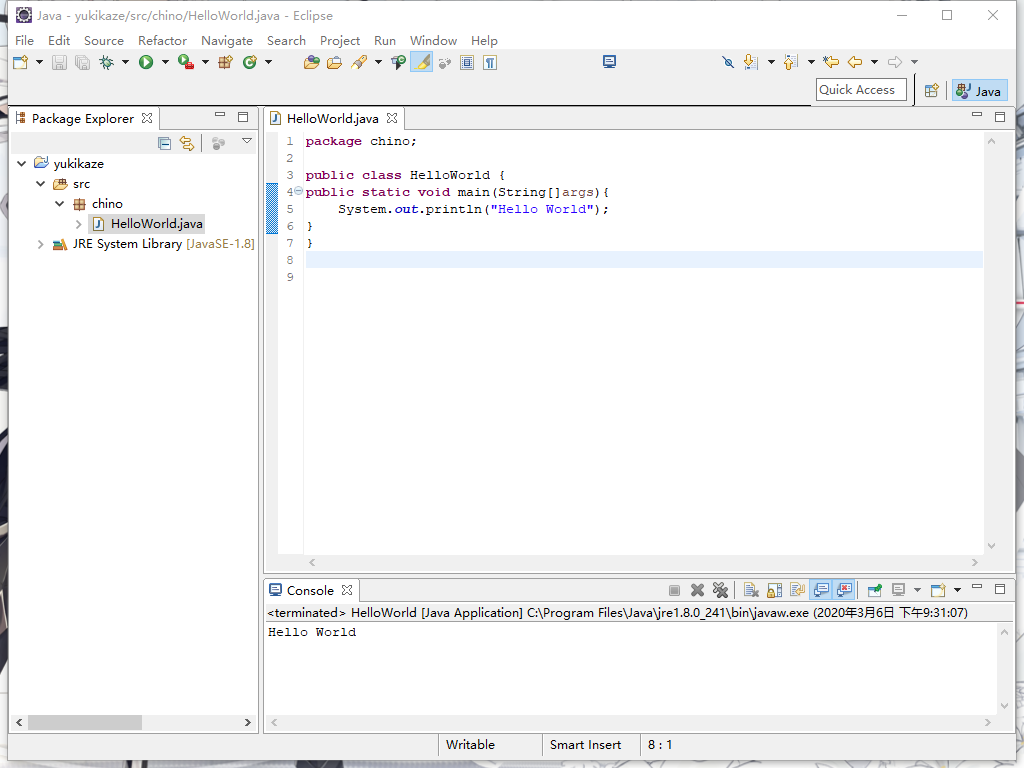Toggle Link with Editor in Package Explorer
The height and width of the screenshot is (768, 1024).
(187, 143)
